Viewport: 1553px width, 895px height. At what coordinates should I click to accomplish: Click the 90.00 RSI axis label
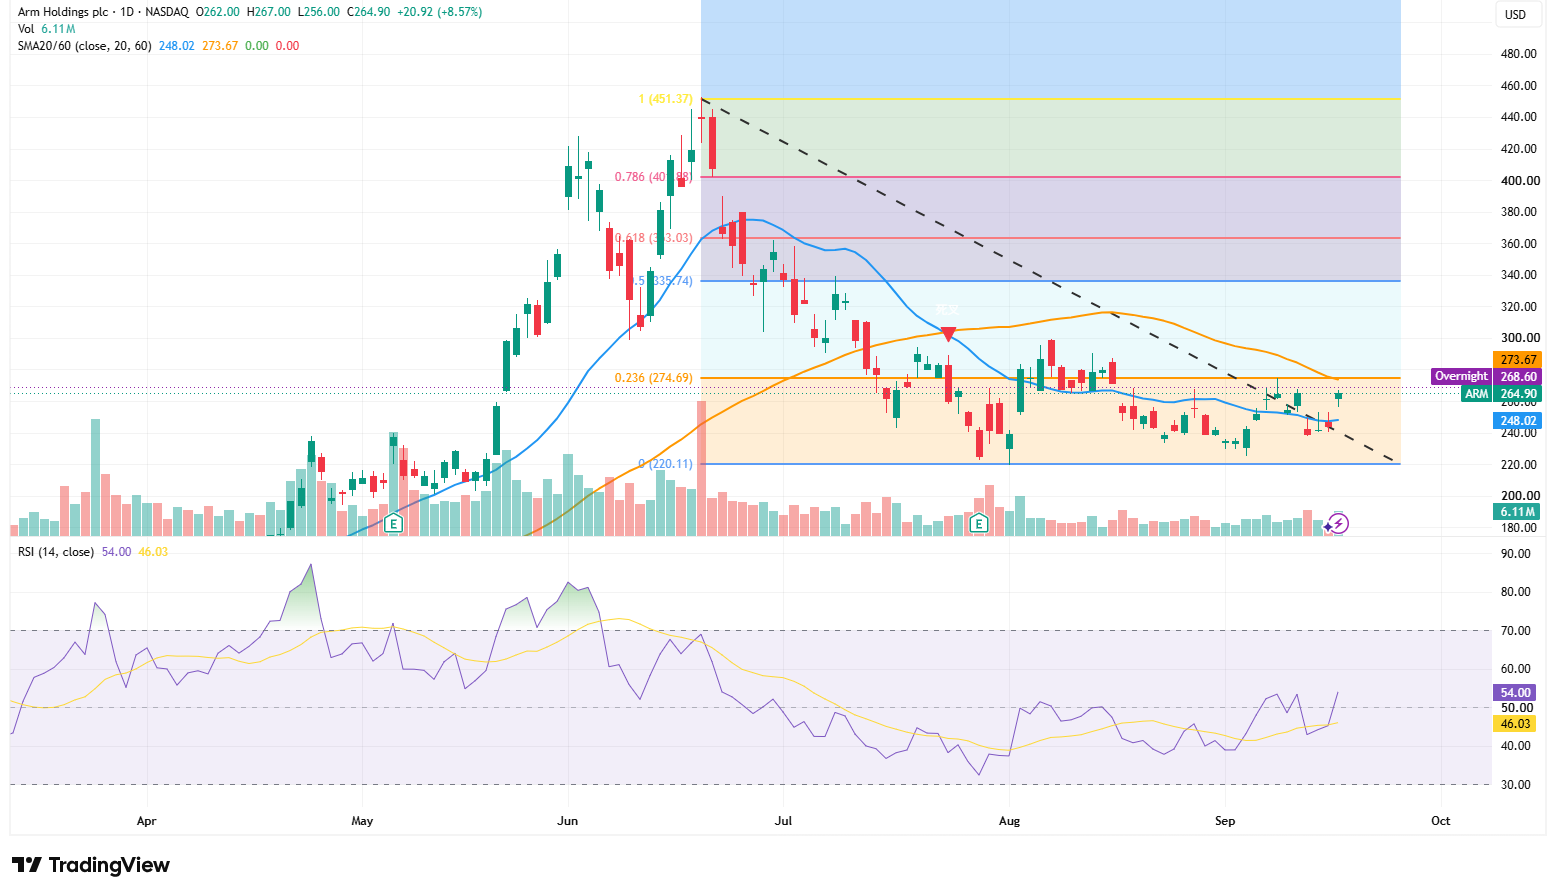coord(1516,554)
